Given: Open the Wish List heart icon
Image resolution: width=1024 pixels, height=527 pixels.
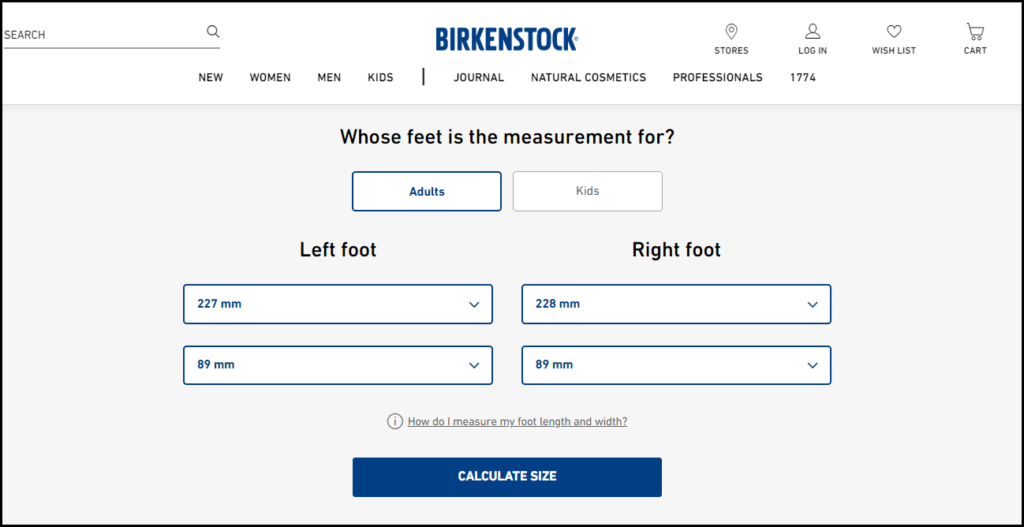Looking at the screenshot, I should [893, 31].
